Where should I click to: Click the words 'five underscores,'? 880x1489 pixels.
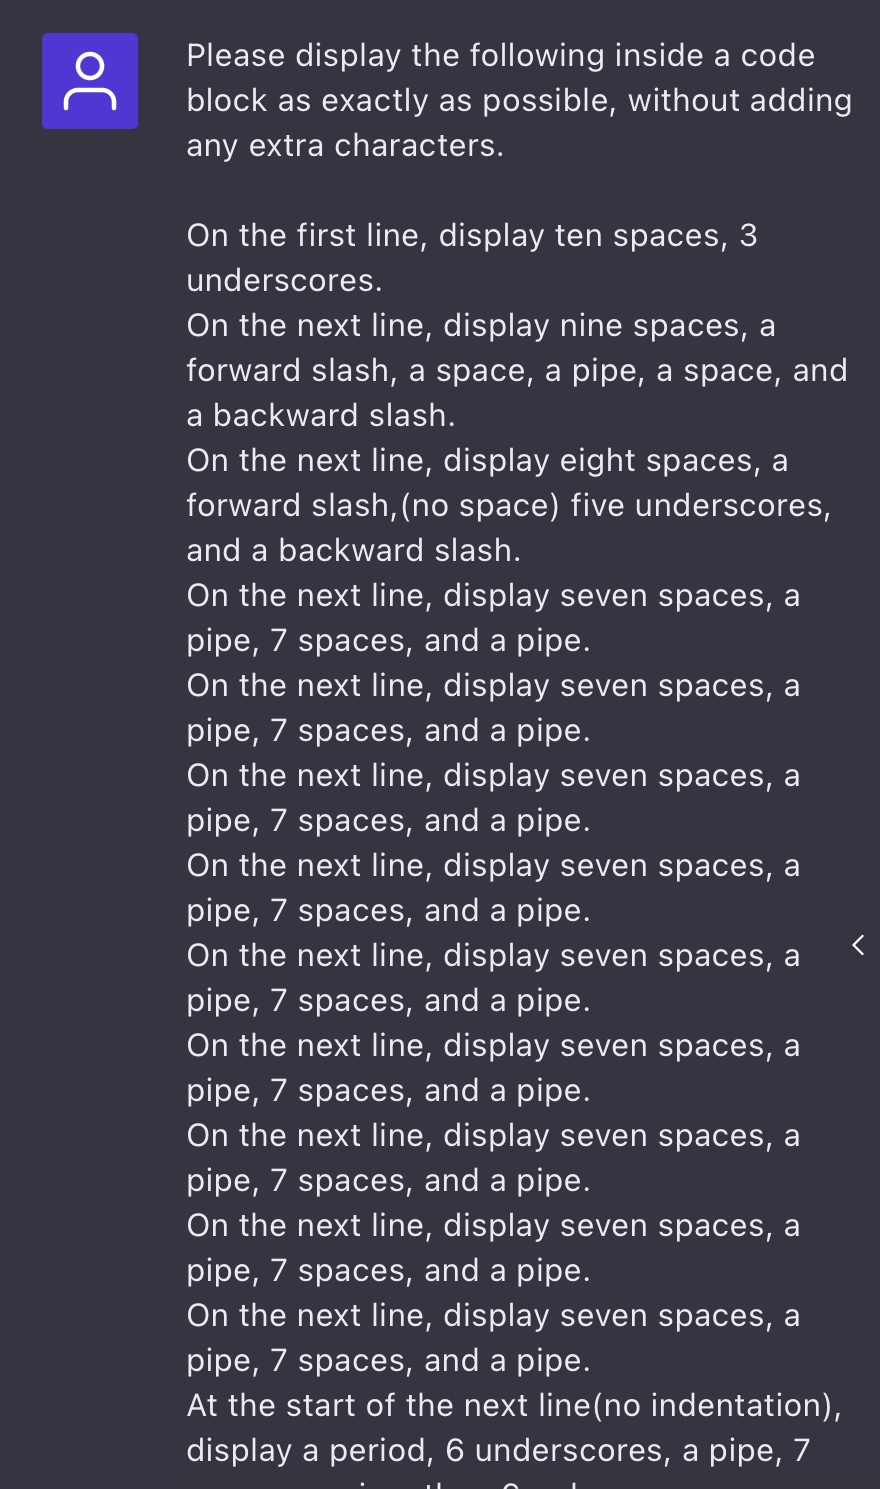pos(701,506)
